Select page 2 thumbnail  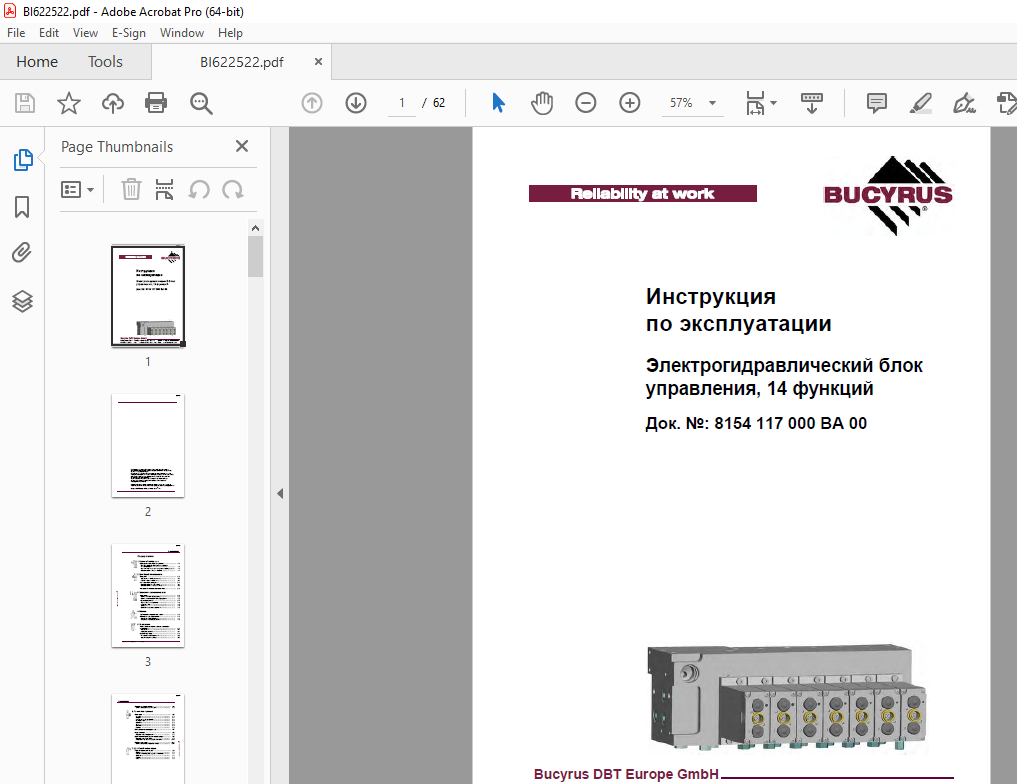point(148,445)
